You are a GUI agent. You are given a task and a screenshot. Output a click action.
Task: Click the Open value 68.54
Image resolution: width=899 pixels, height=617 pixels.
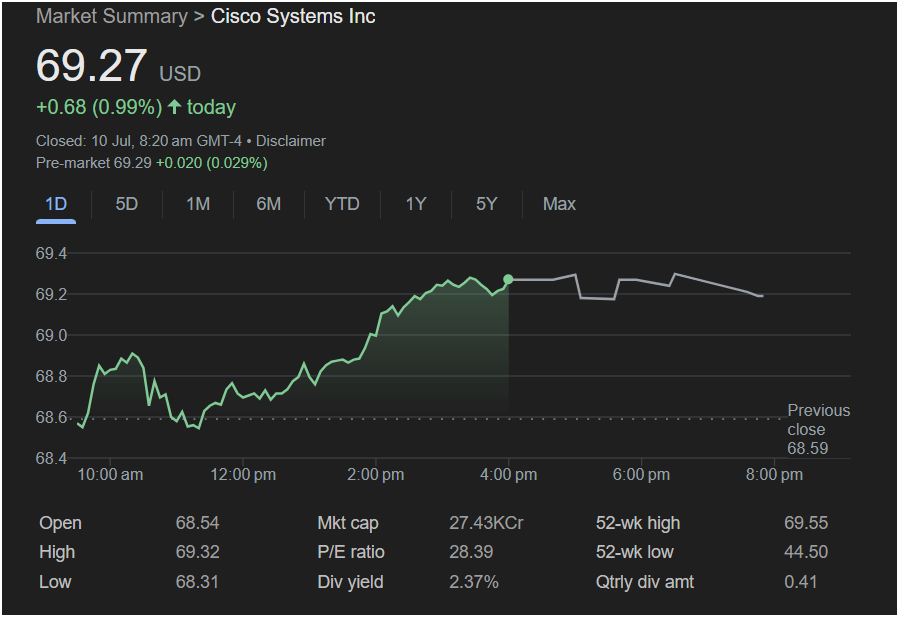(197, 523)
